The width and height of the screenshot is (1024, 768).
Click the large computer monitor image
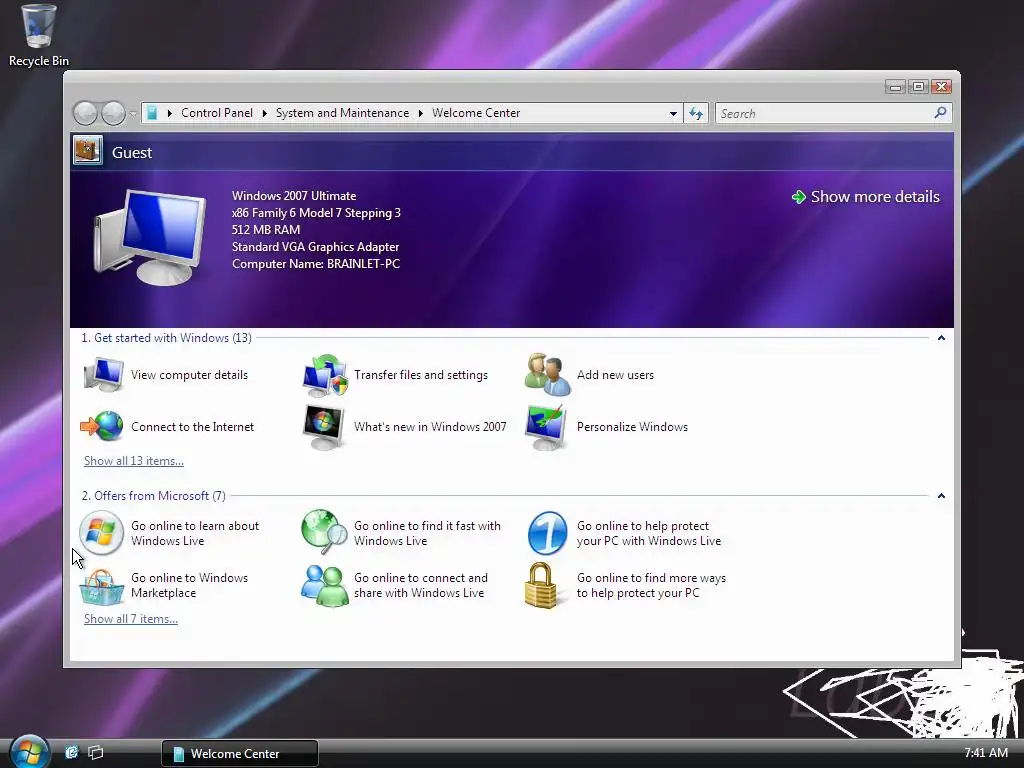(x=150, y=237)
